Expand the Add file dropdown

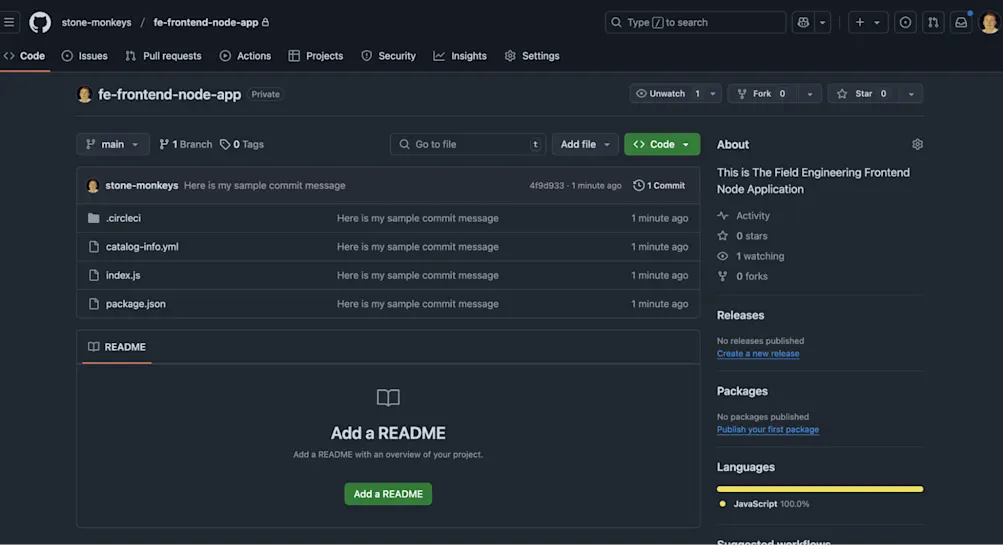coord(585,145)
